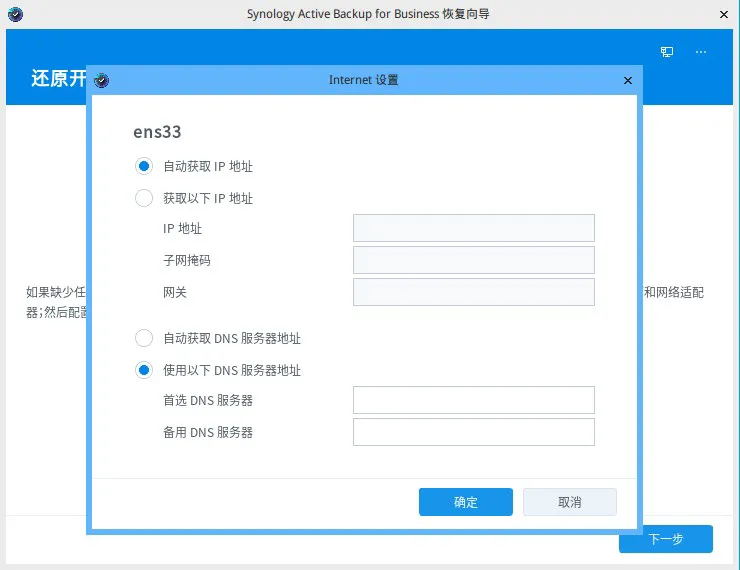Click the ens33 adapter heading
The height and width of the screenshot is (570, 740).
(x=157, y=132)
